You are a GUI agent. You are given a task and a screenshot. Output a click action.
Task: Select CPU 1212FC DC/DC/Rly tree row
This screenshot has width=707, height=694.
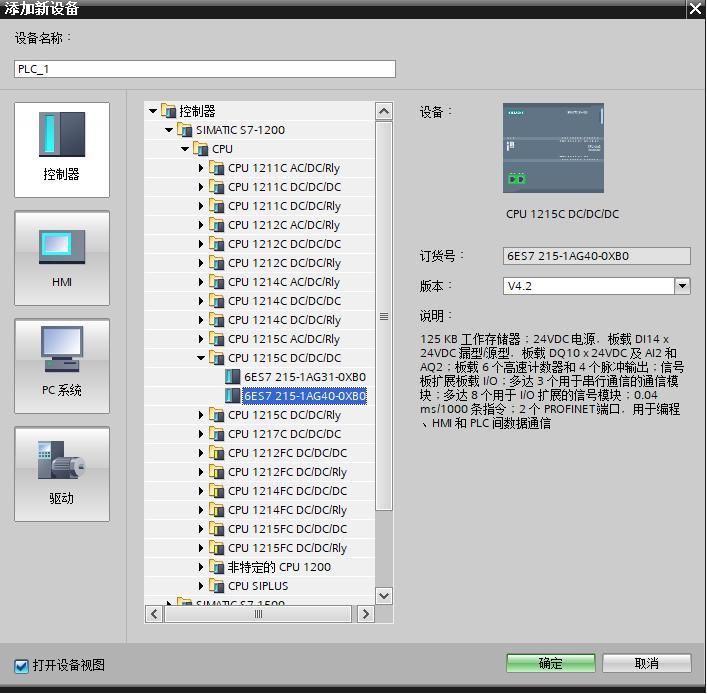pos(259,472)
